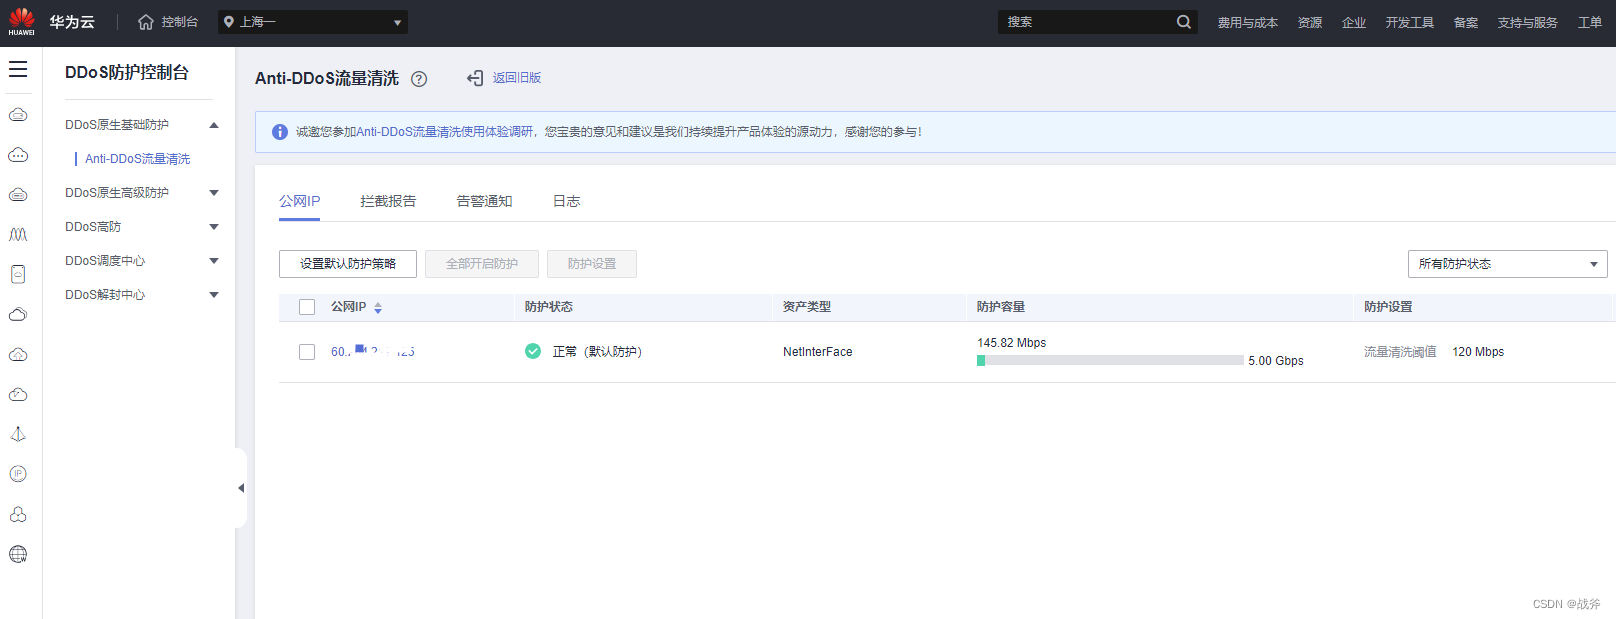Click the 正常（默认防护） status text
Screen dimensions: 1616x619
coord(598,352)
